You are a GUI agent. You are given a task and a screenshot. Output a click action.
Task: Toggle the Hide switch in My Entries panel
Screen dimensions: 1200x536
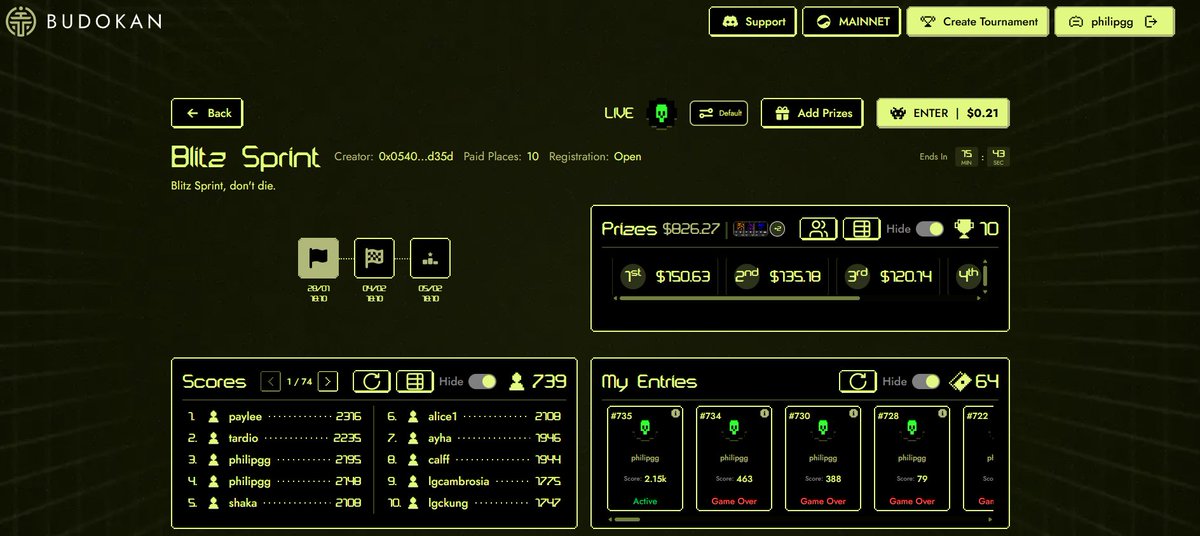tap(926, 381)
